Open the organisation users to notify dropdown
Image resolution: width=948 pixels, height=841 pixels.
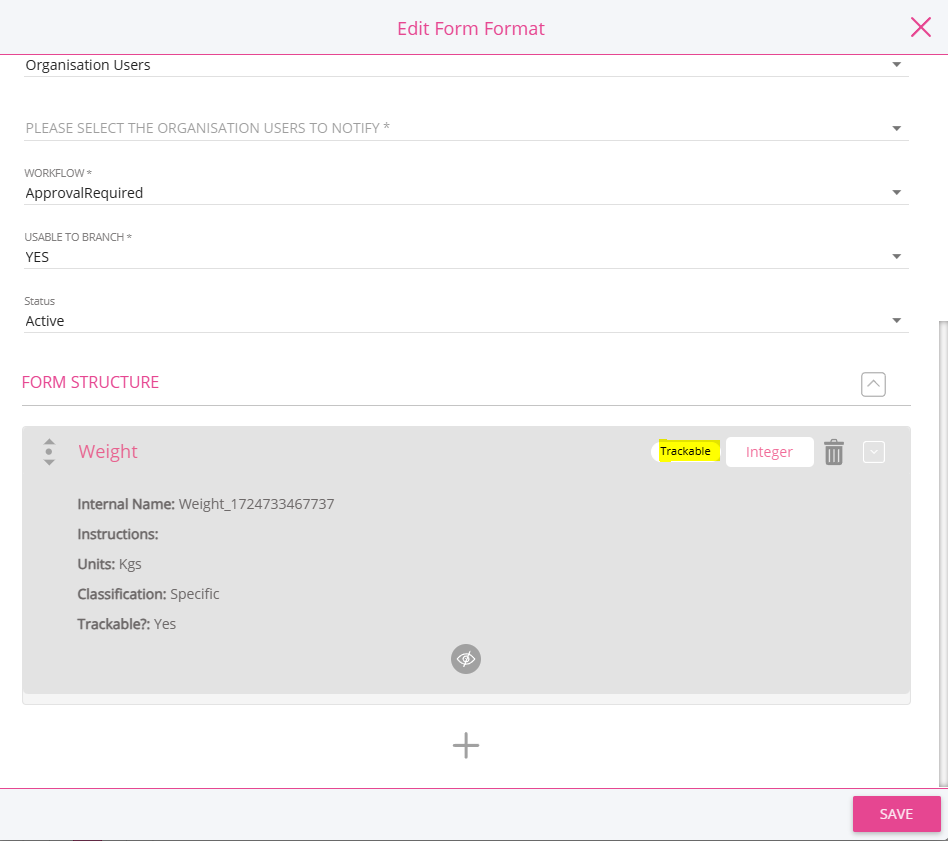coord(466,128)
